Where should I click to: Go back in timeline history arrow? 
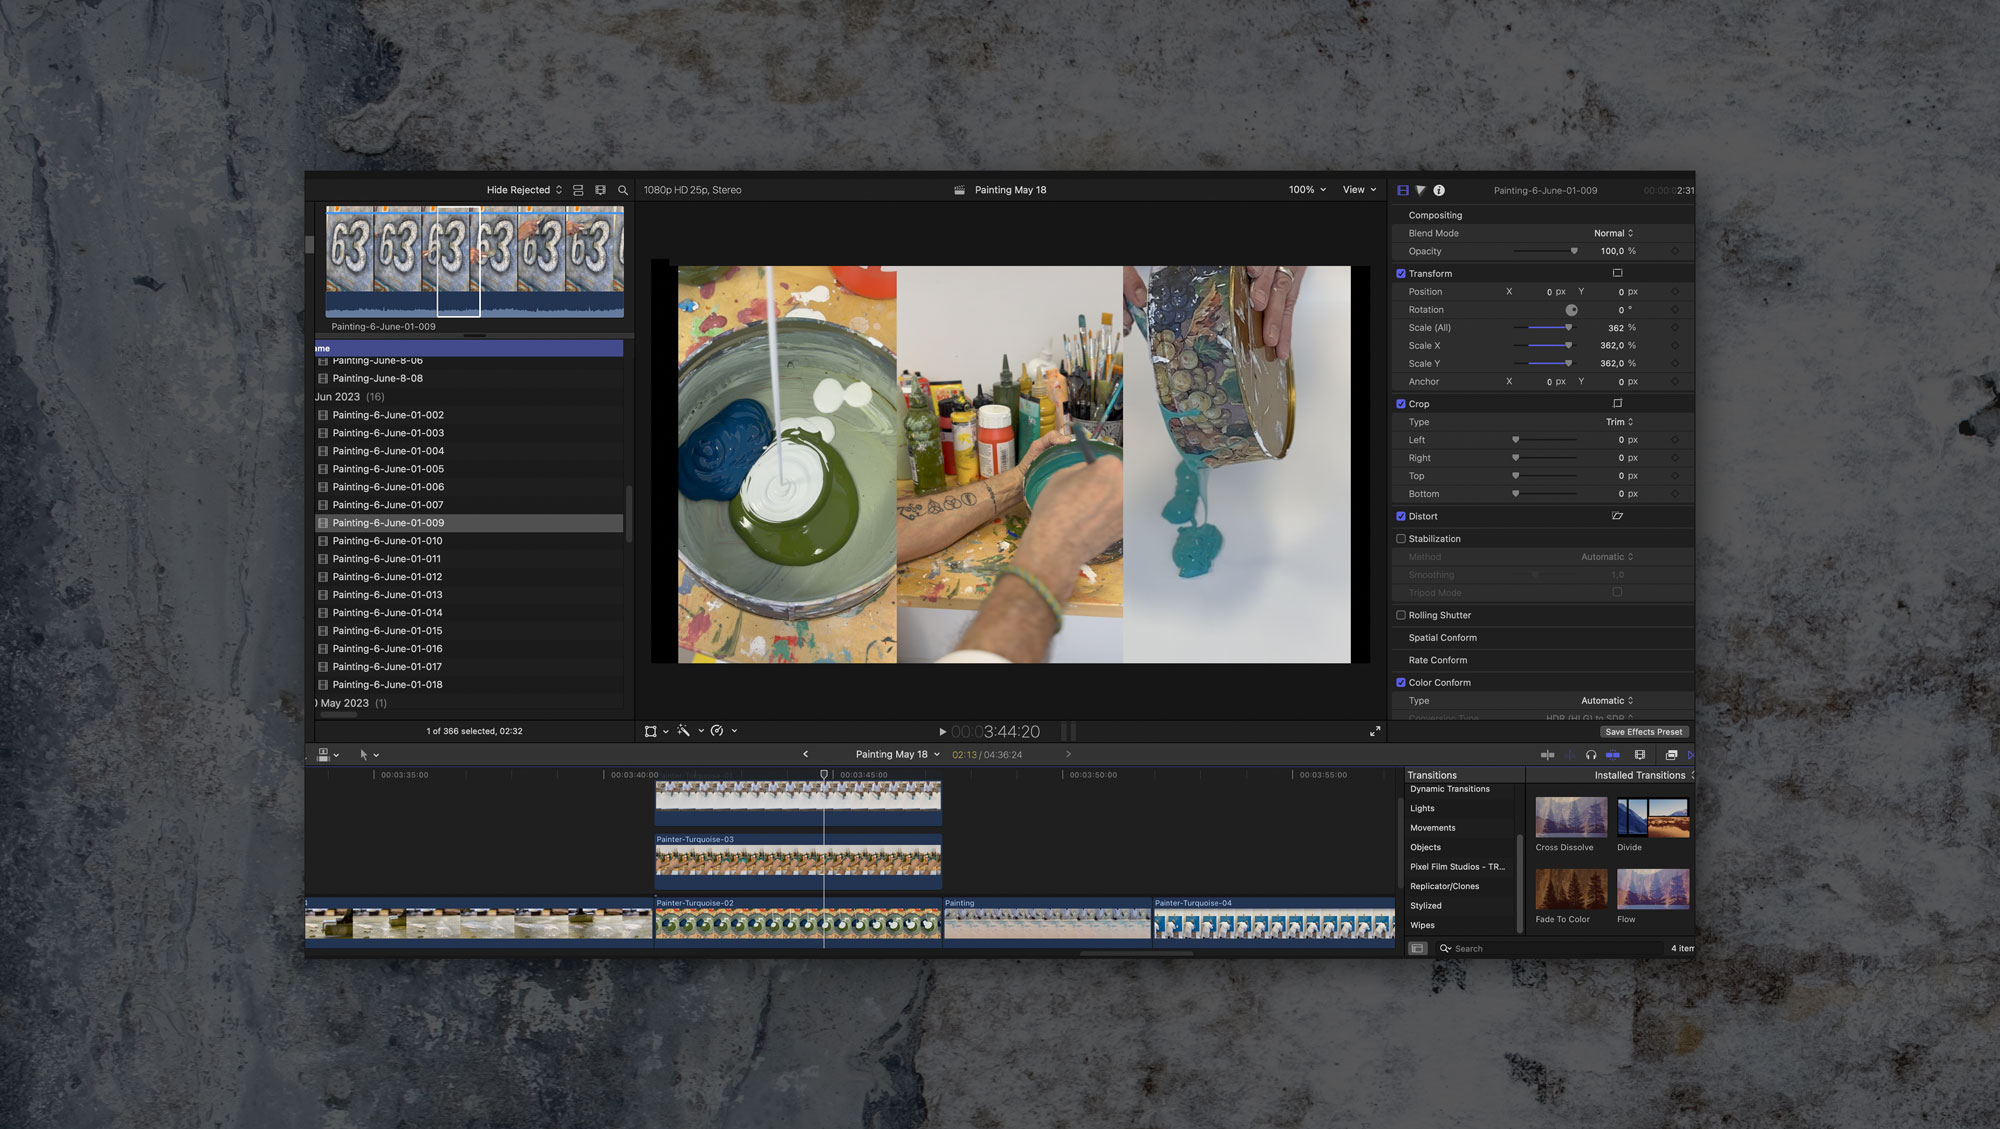click(x=805, y=755)
